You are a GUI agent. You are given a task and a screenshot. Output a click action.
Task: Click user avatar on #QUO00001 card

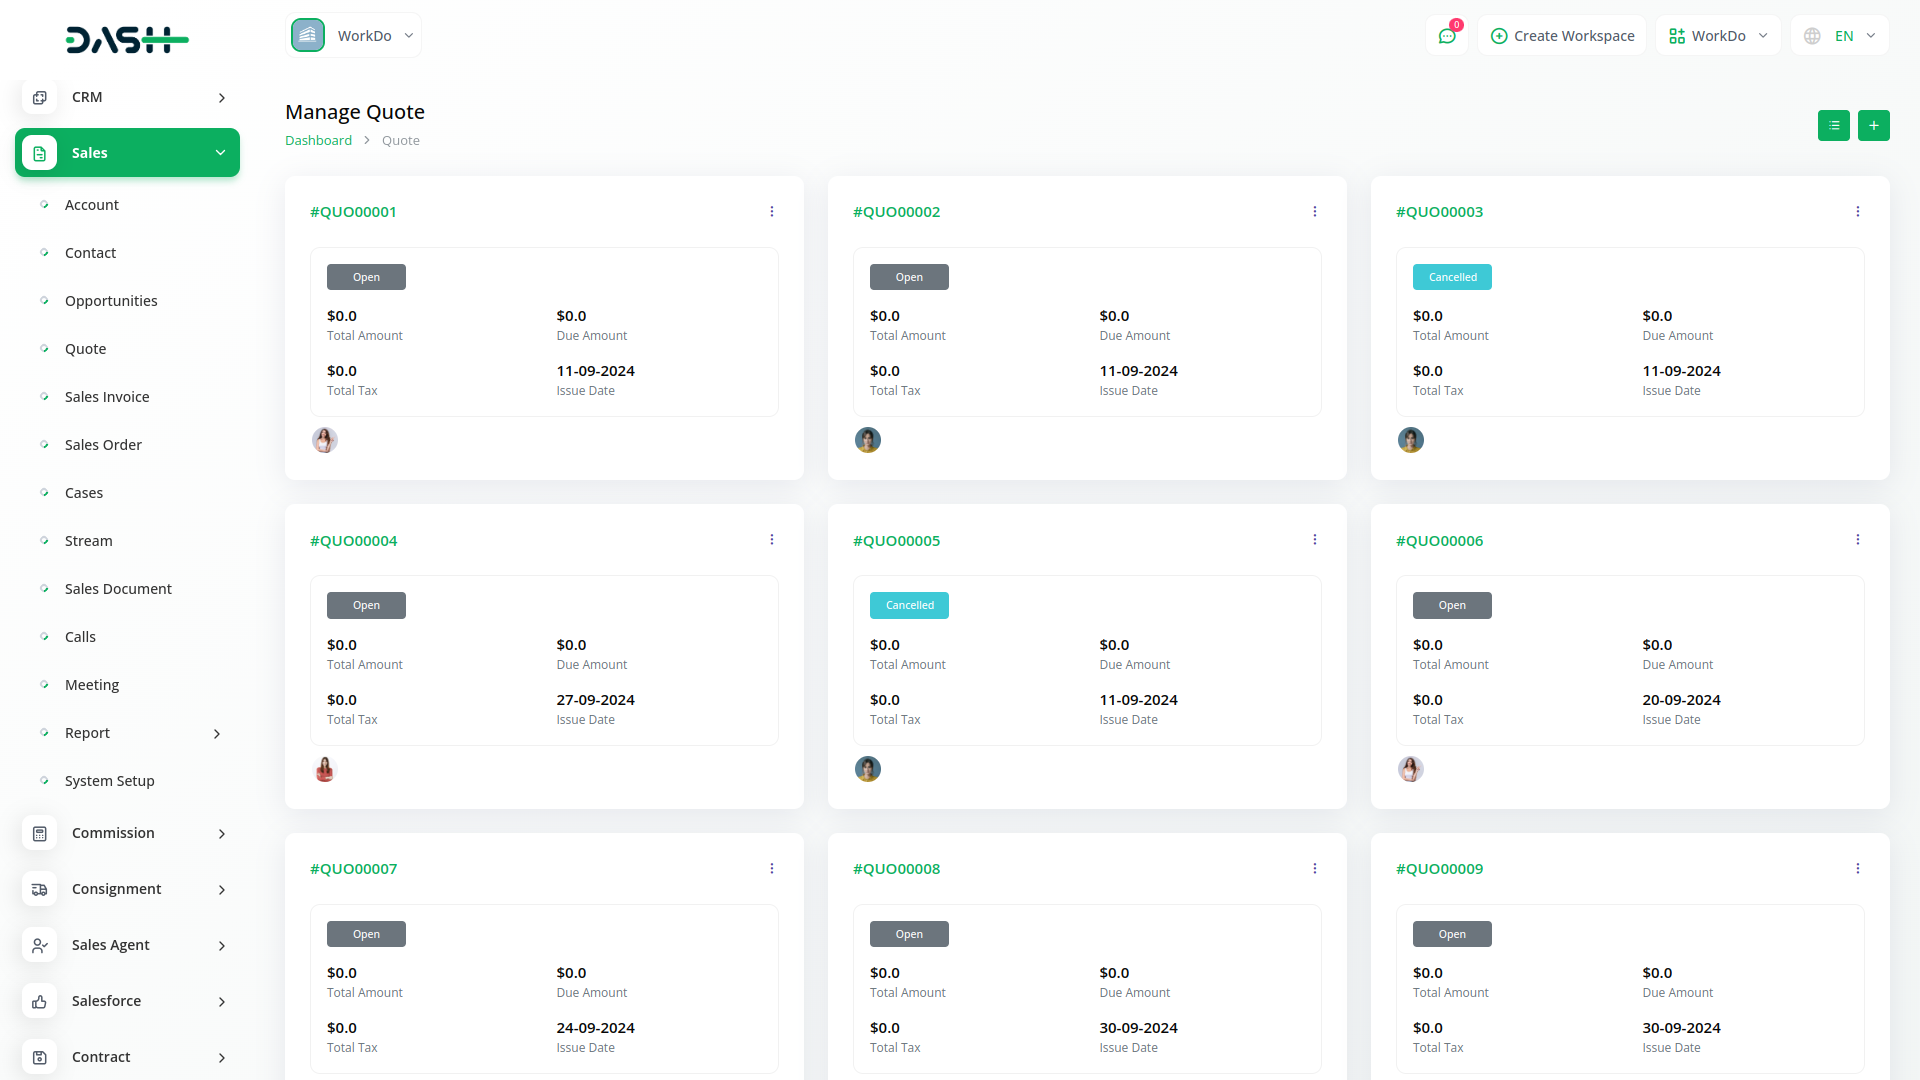[324, 440]
